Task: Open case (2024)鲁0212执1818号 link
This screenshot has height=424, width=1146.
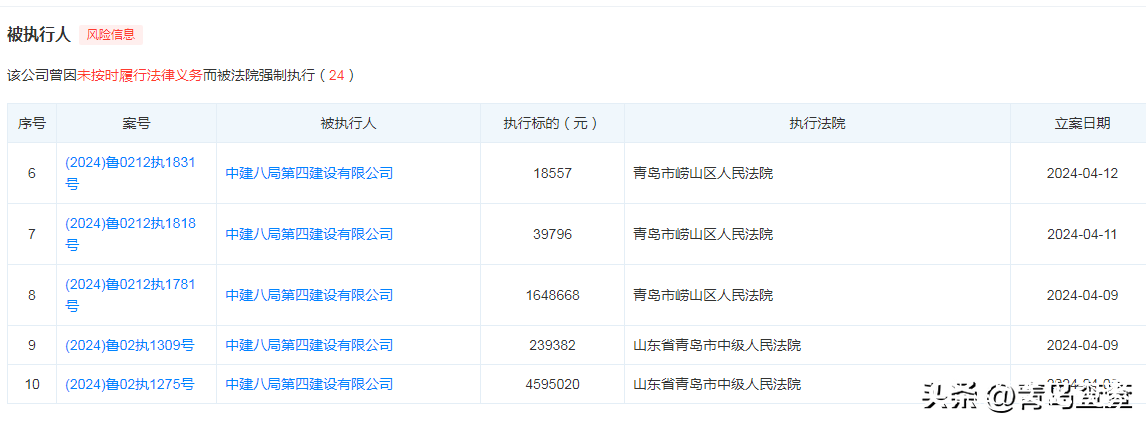Action: pos(131,235)
